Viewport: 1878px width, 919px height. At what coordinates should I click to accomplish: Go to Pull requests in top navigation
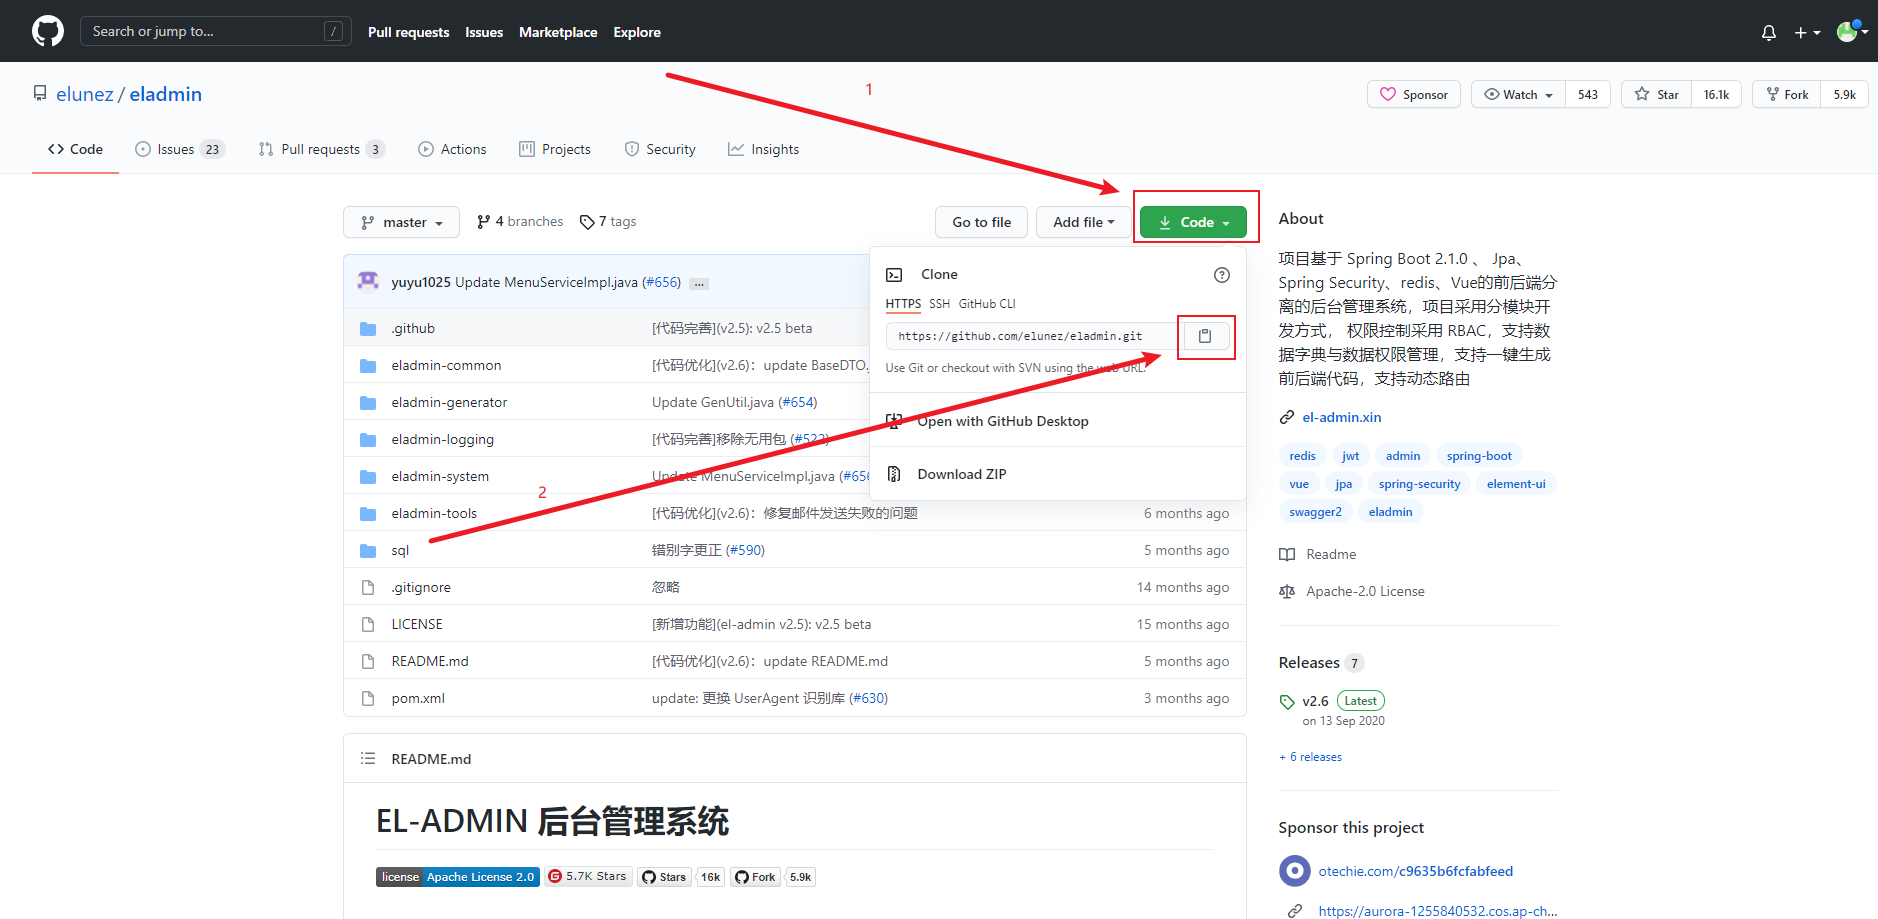[x=408, y=32]
